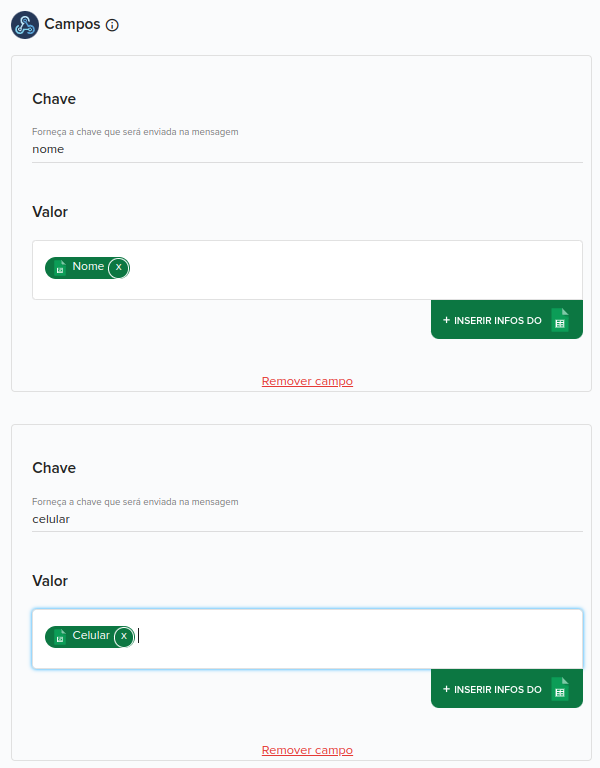Viewport: 600px width, 768px height.
Task: Click the Google Sheets icon in the second INSERIR INFOS DO button
Action: coord(560,689)
